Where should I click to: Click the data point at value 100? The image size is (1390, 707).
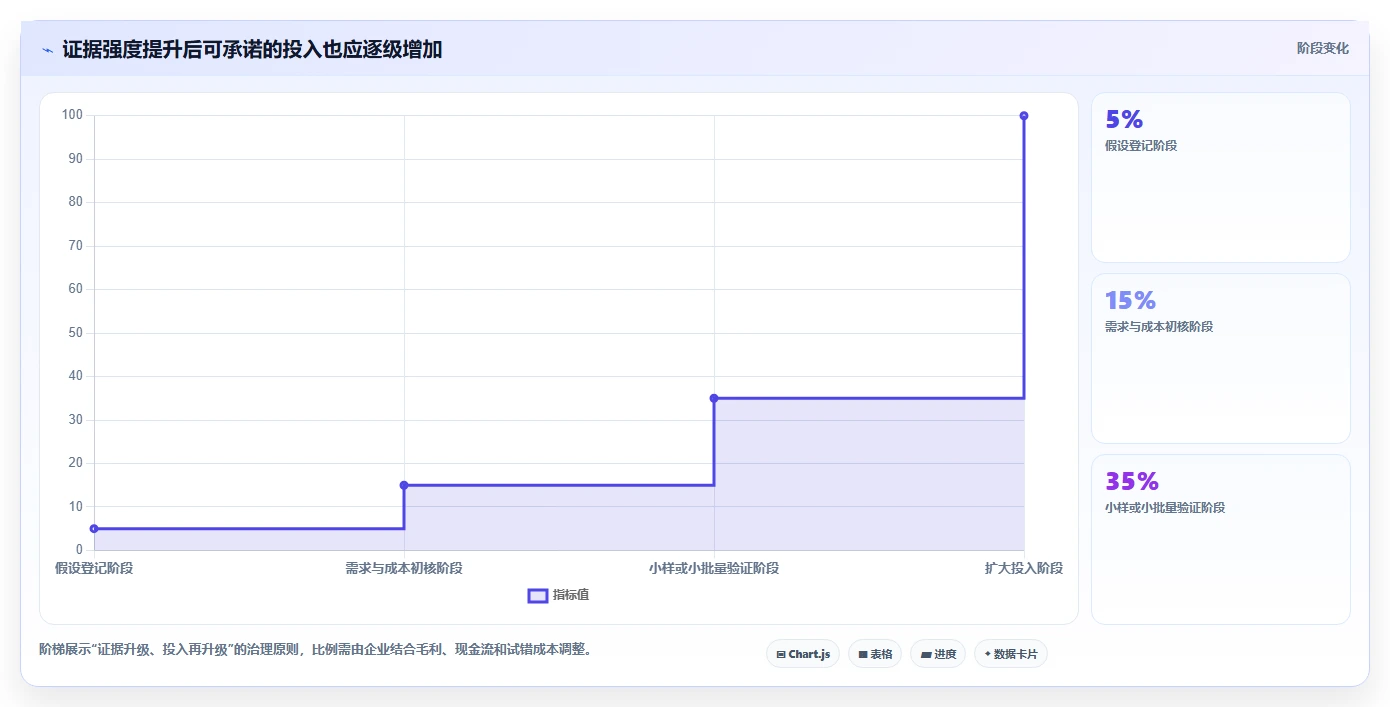1024,116
